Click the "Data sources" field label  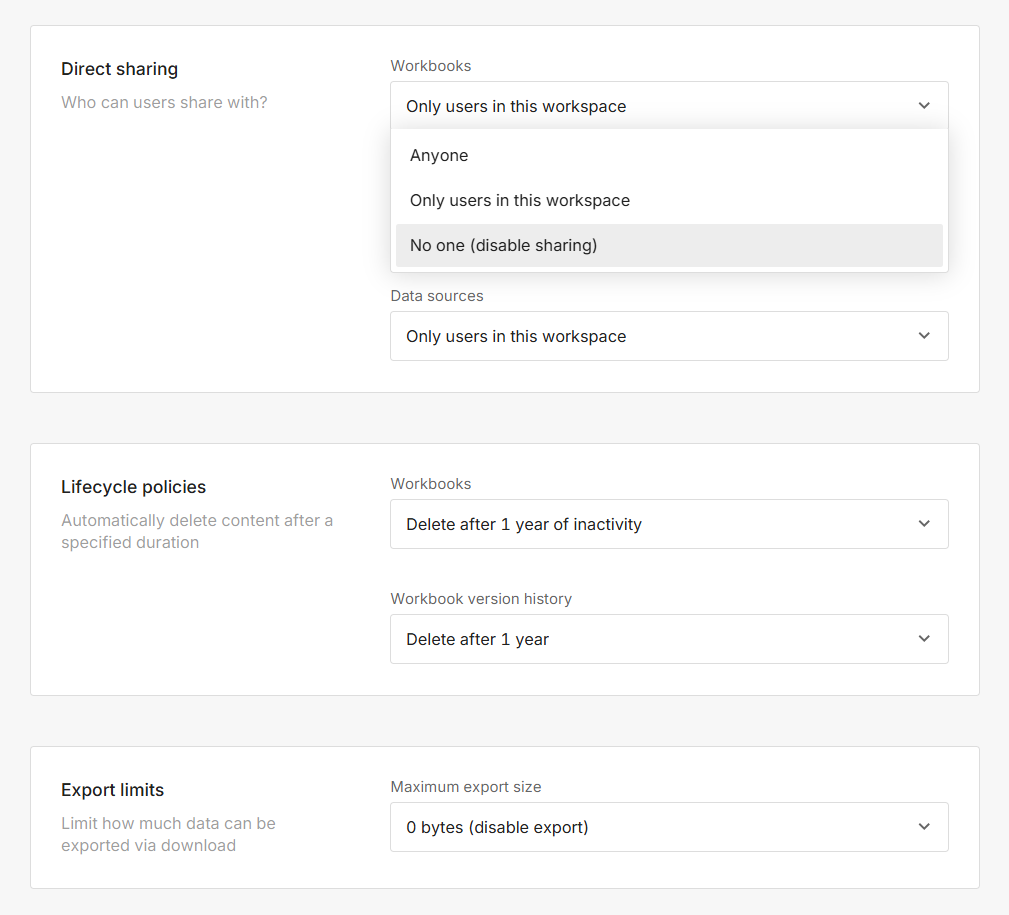click(436, 296)
